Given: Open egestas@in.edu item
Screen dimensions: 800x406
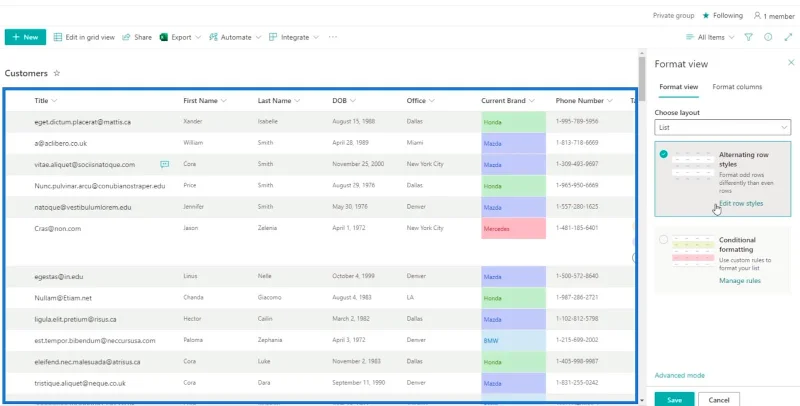Looking at the screenshot, I should [59, 276].
